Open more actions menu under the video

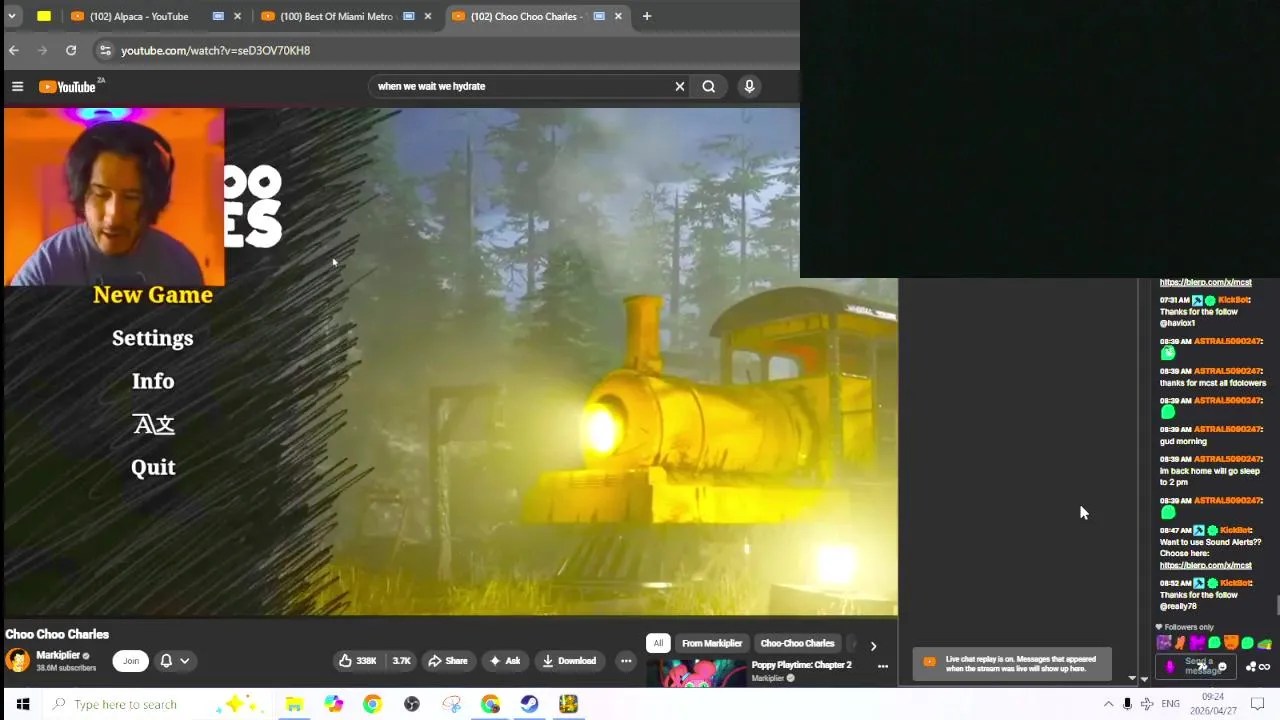coord(626,661)
